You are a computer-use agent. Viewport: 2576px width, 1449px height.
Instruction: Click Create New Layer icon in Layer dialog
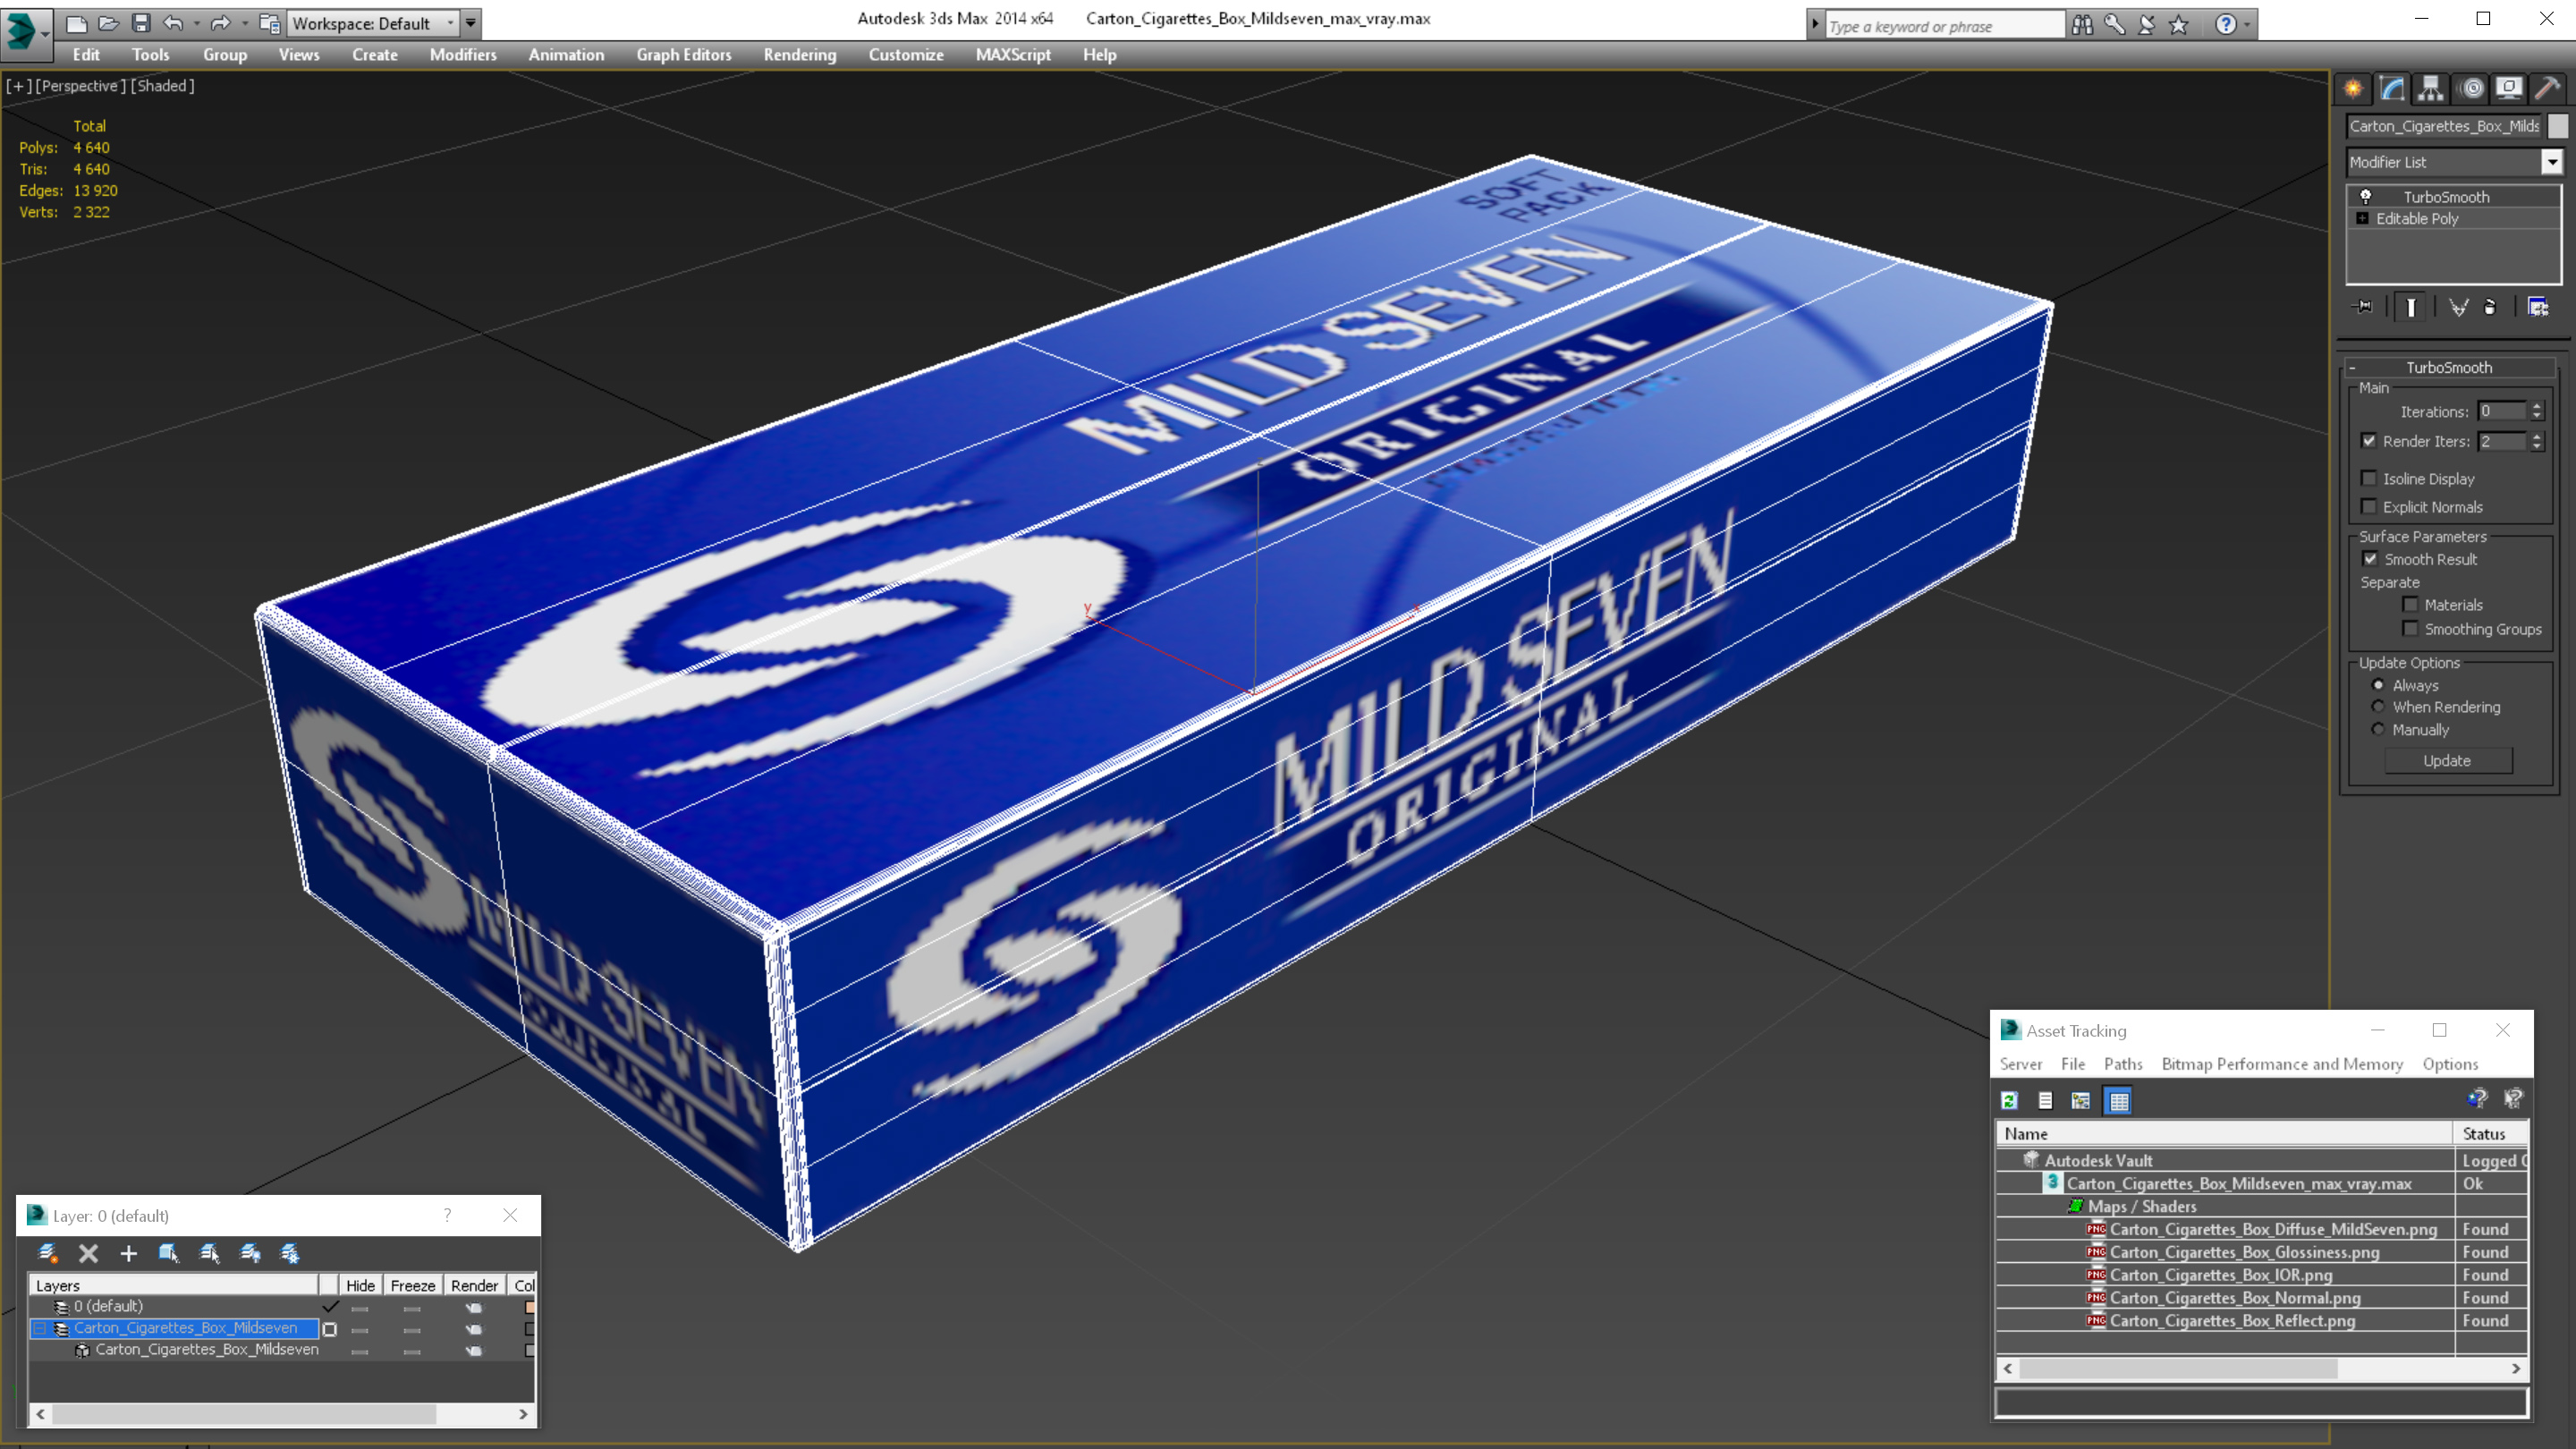tap(47, 1253)
